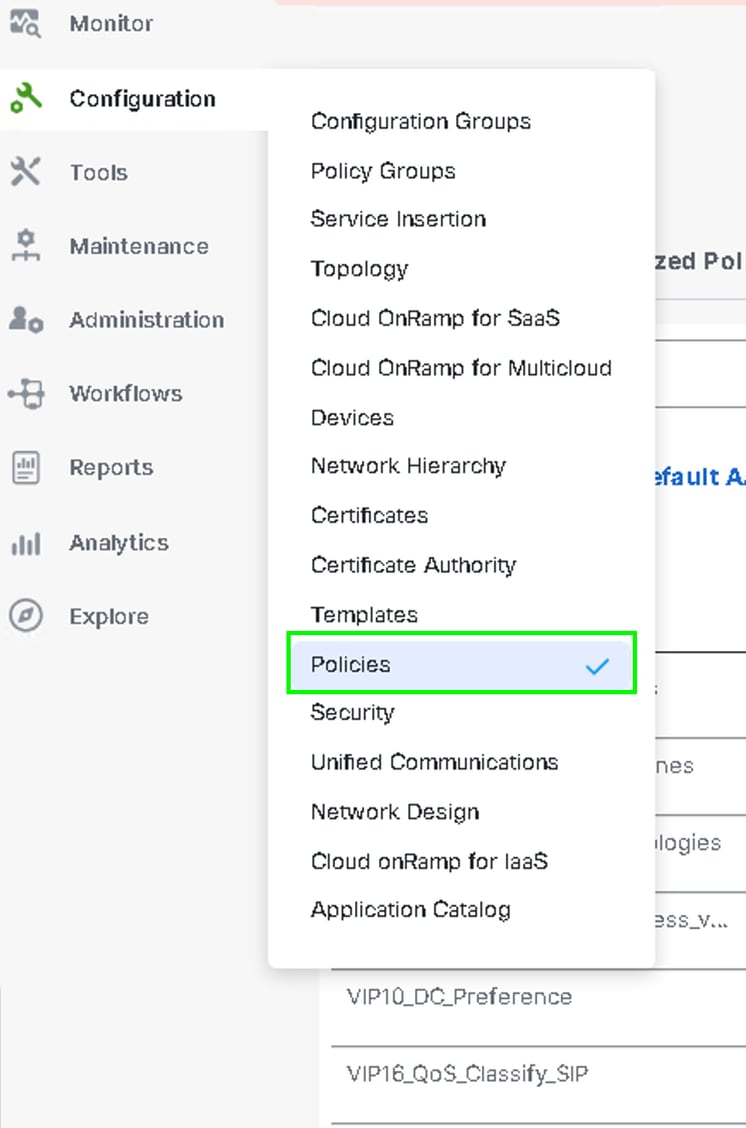Open Application Catalog entry
The width and height of the screenshot is (746, 1128).
[x=411, y=911]
